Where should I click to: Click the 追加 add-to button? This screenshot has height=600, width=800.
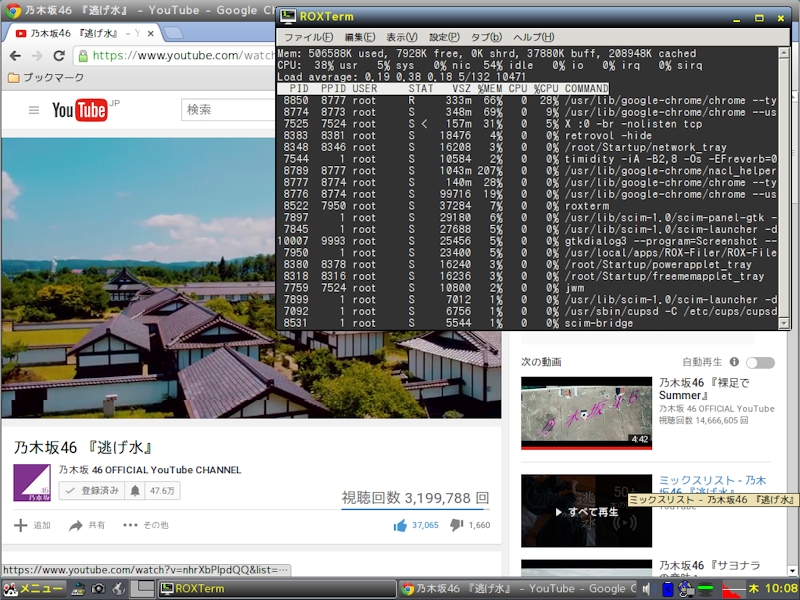point(32,525)
